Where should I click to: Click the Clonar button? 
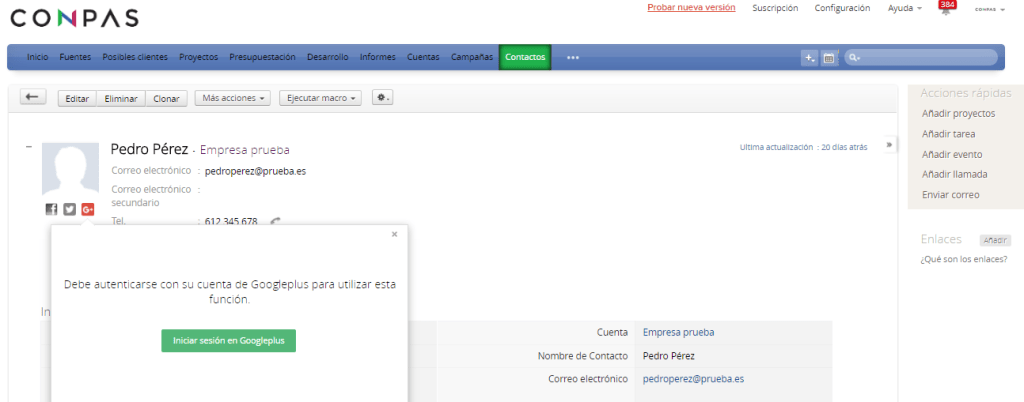click(167, 99)
